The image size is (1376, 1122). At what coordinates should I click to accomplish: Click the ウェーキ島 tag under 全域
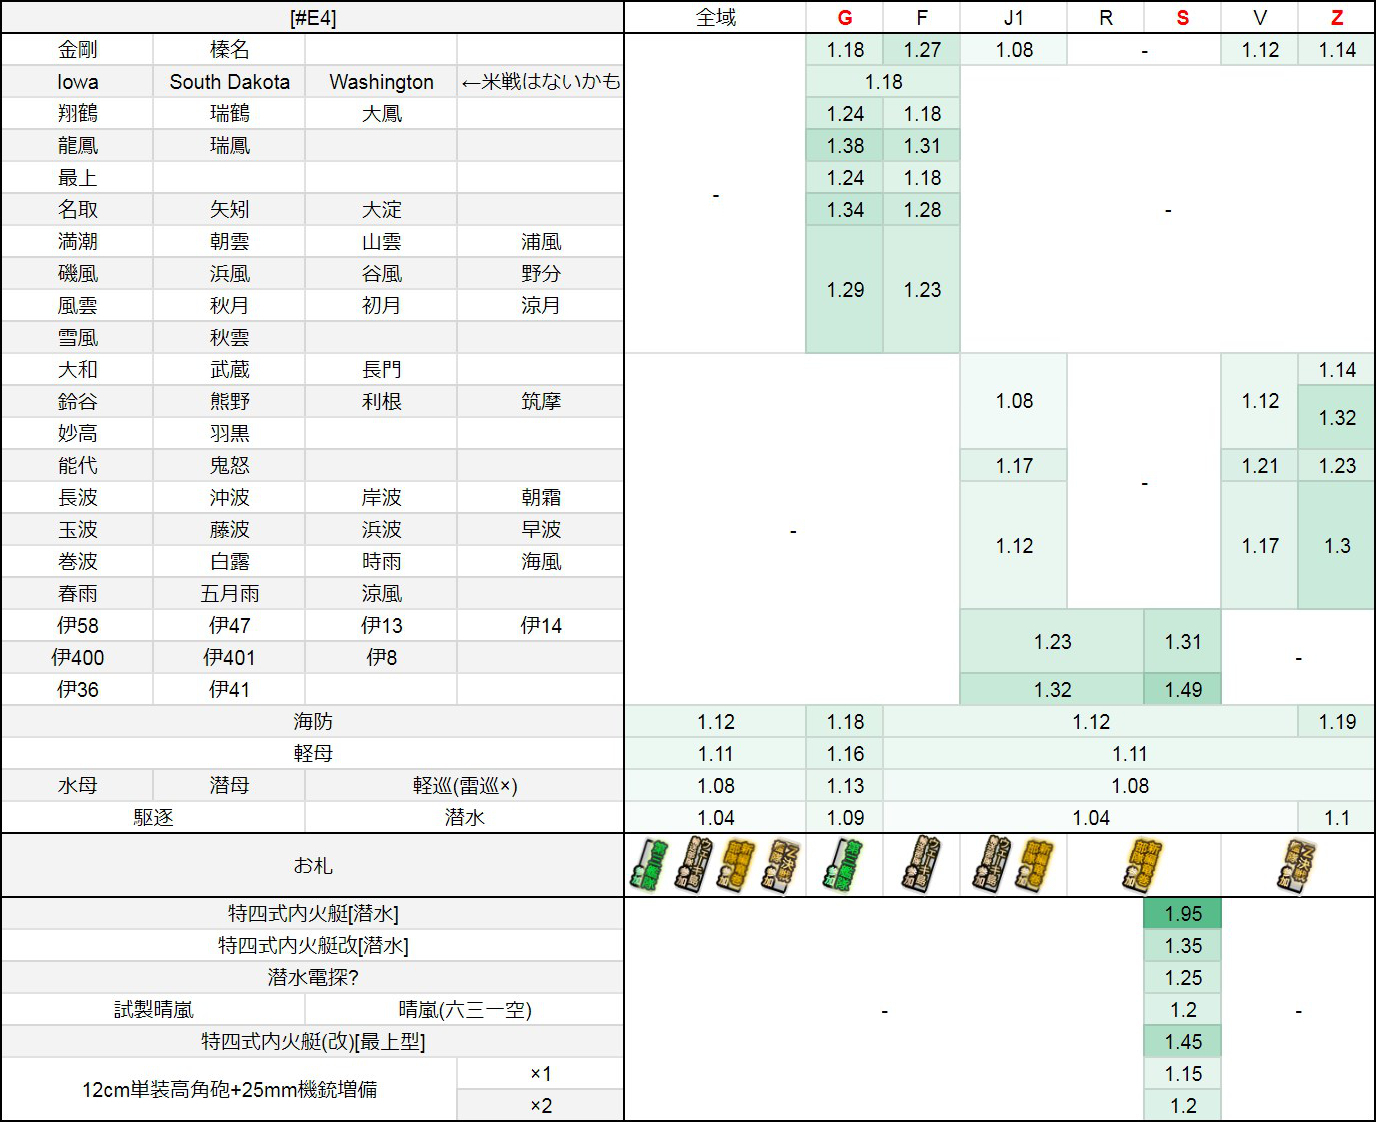point(692,865)
